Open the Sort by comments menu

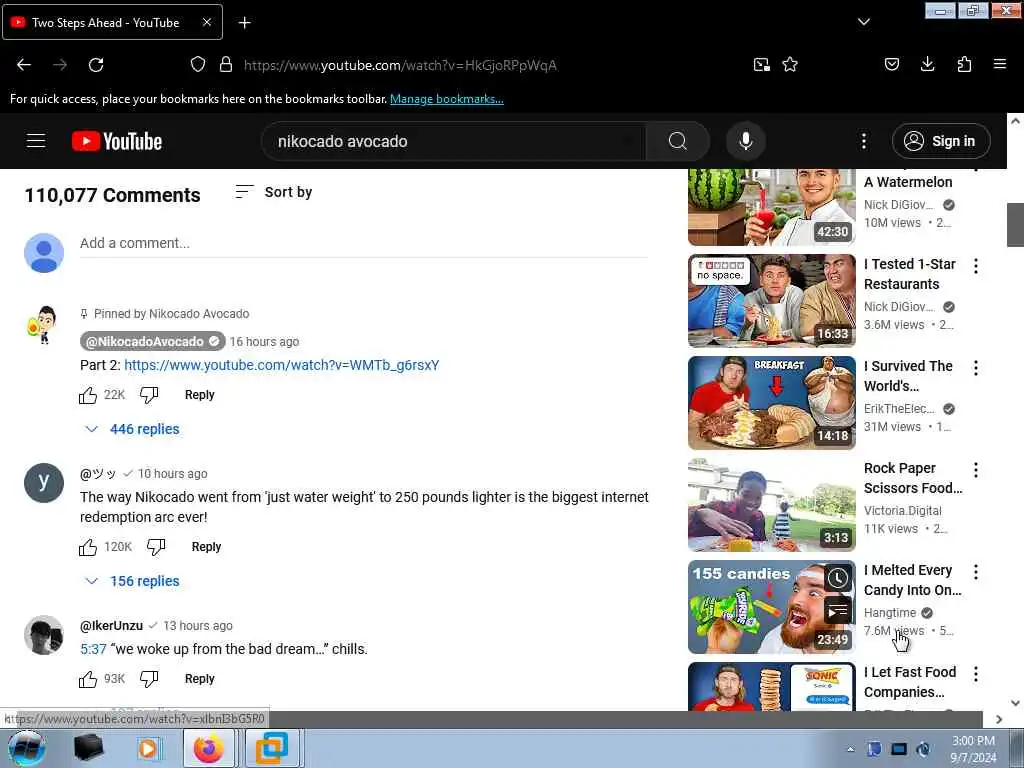[274, 192]
